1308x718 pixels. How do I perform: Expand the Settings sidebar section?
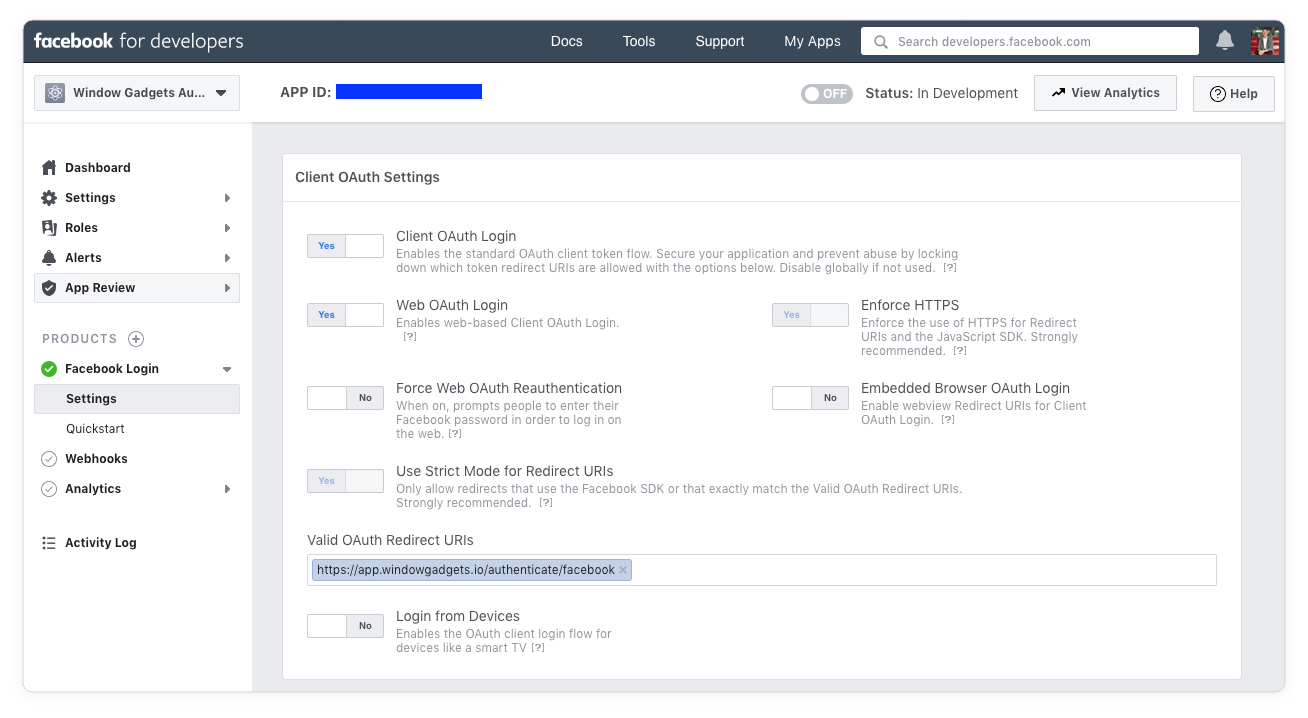click(228, 197)
